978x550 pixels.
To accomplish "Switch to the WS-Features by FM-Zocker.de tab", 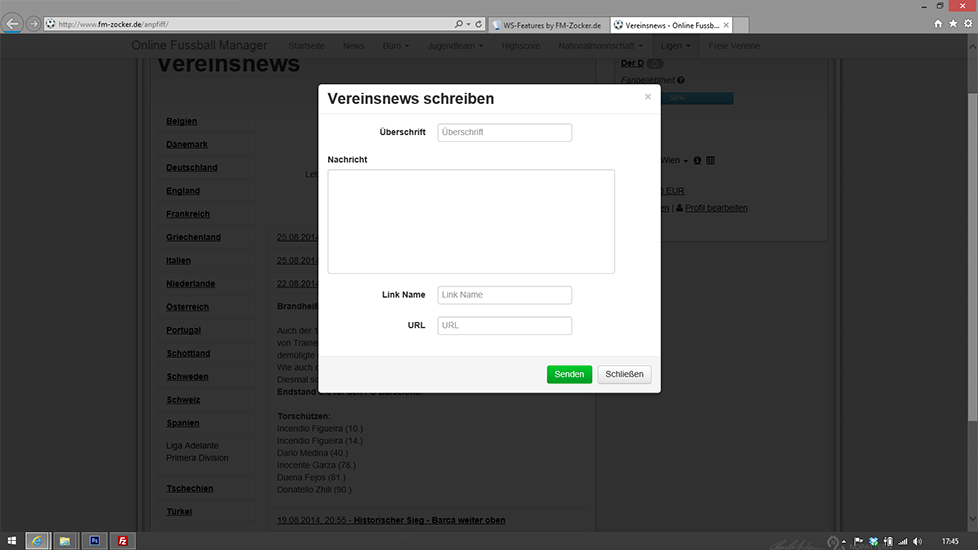I will 550,24.
